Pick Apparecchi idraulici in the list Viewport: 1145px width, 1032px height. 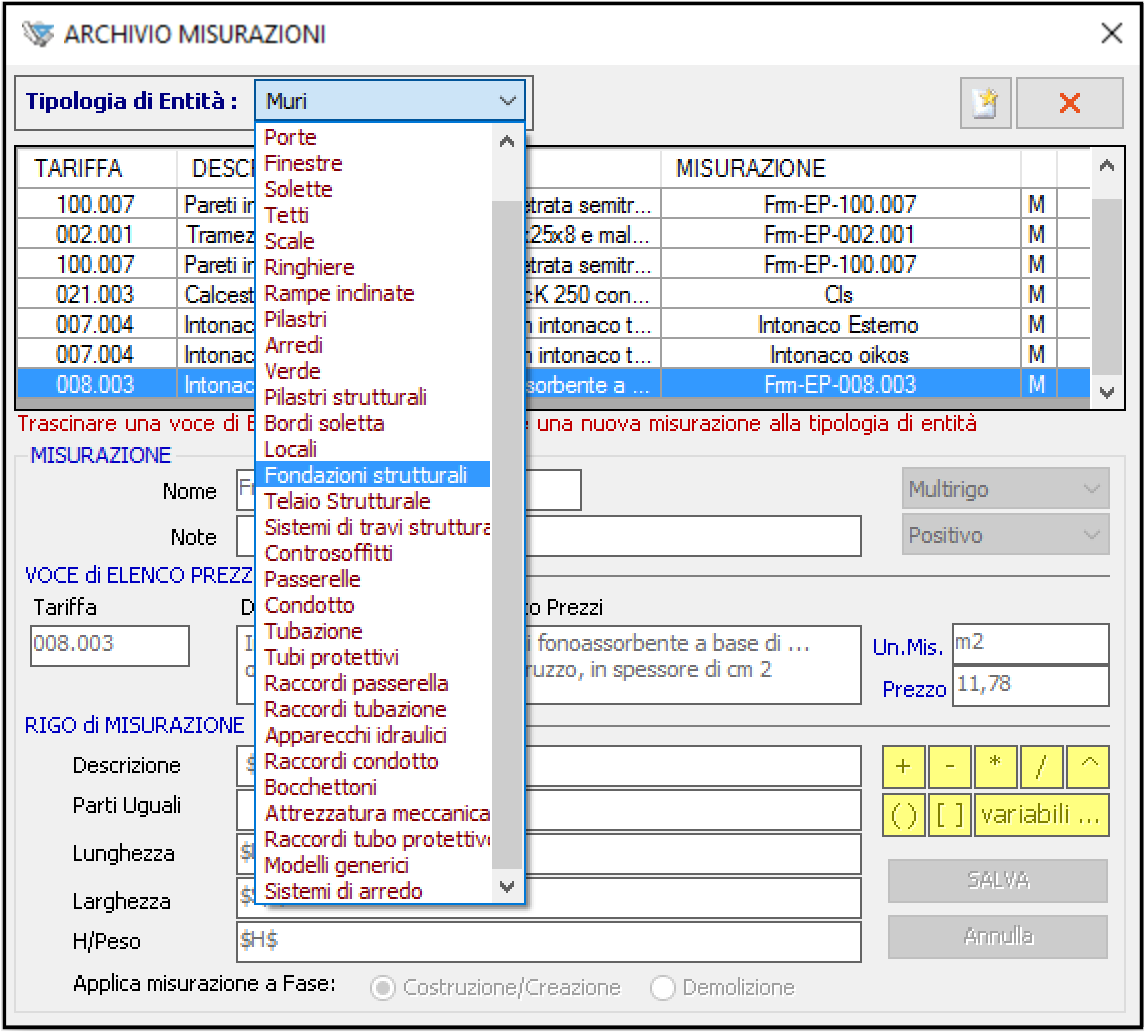(355, 735)
